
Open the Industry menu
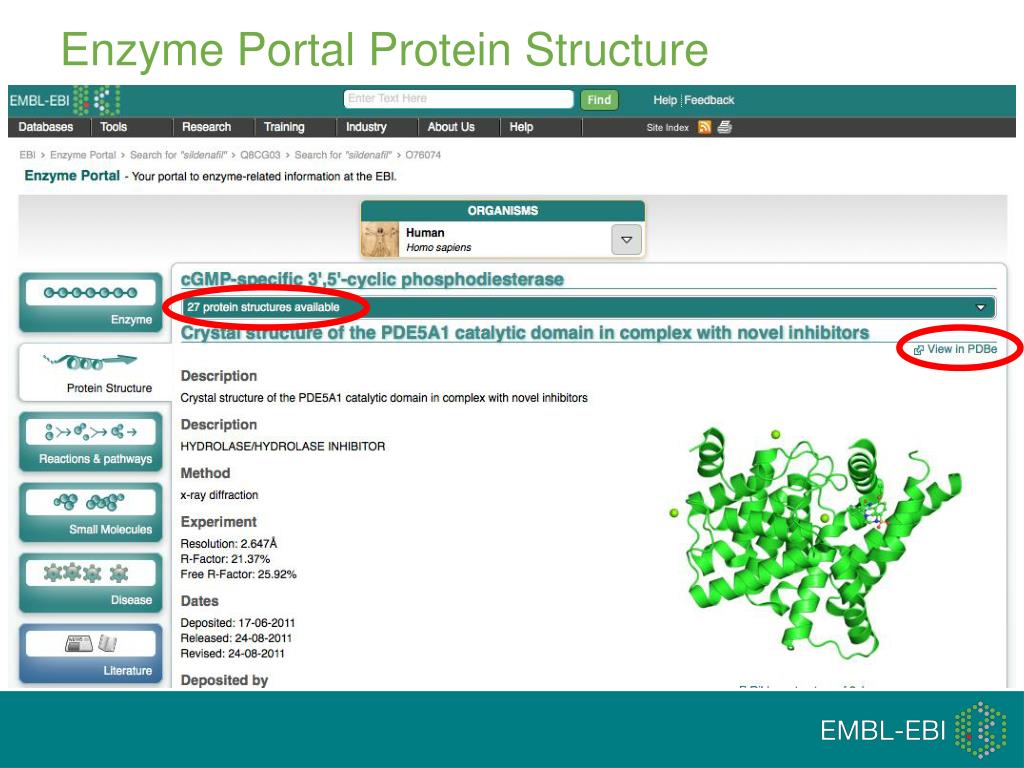point(366,127)
